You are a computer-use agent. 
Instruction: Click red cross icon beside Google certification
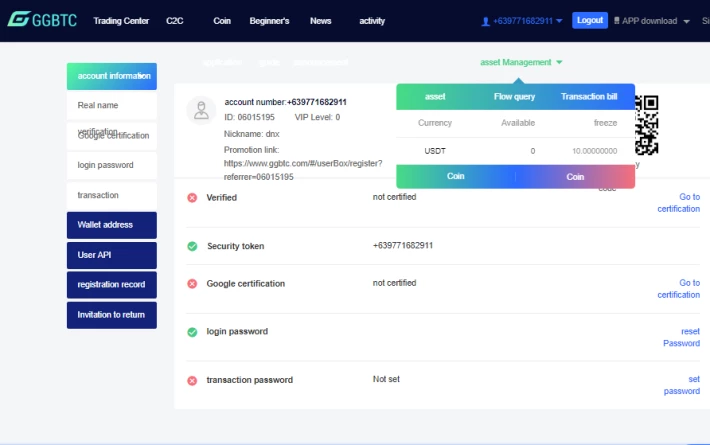pos(192,284)
